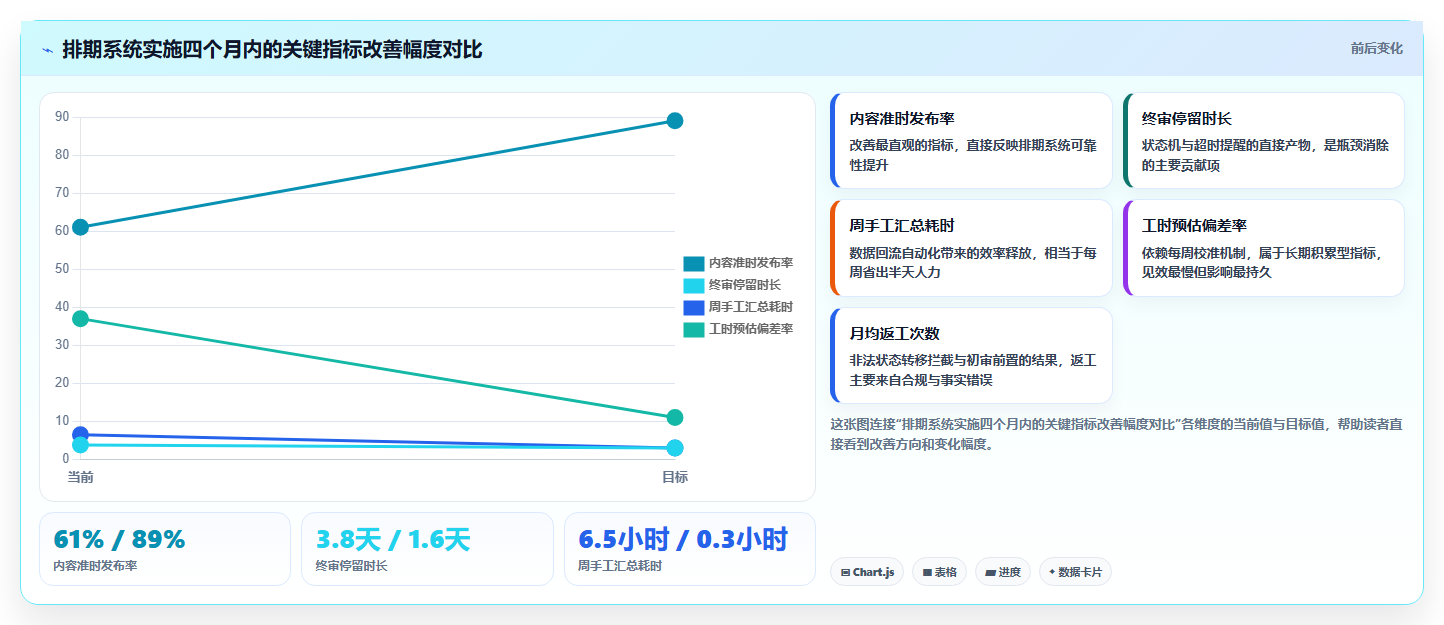1444x625 pixels.
Task: Select the 61% / 89% stat card
Action: [x=165, y=549]
